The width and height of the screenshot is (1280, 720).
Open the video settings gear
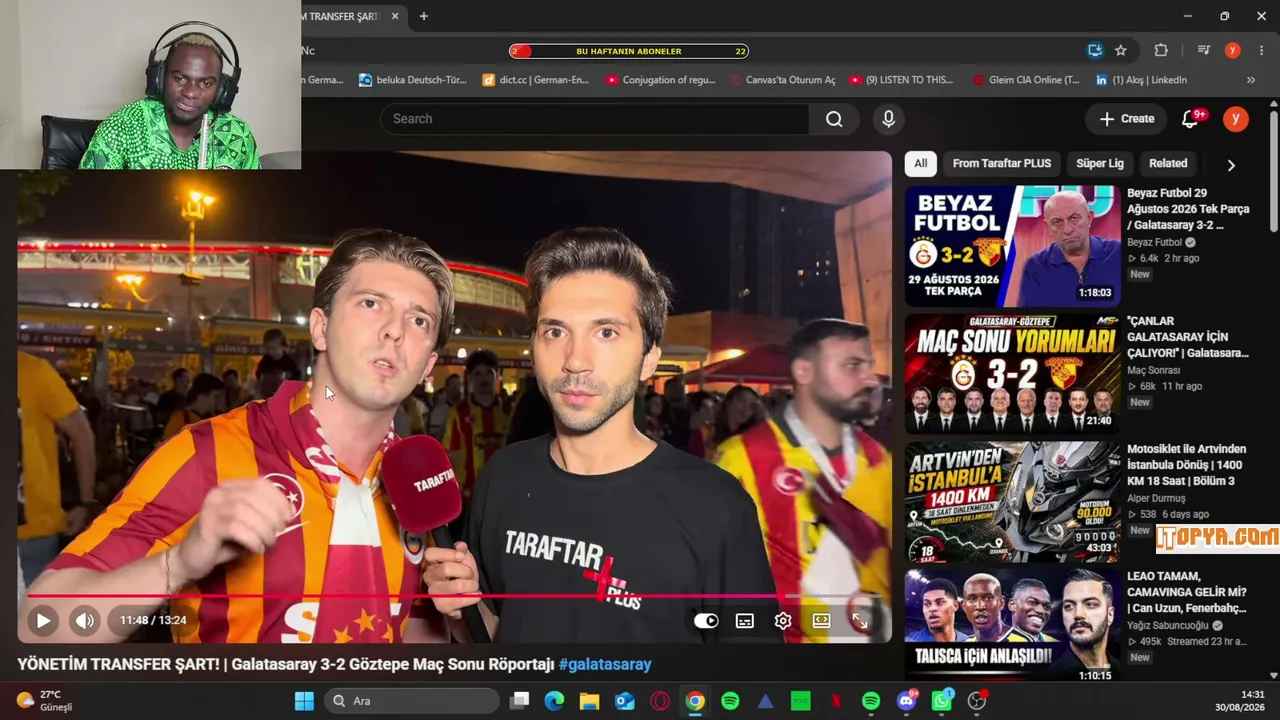pos(783,621)
